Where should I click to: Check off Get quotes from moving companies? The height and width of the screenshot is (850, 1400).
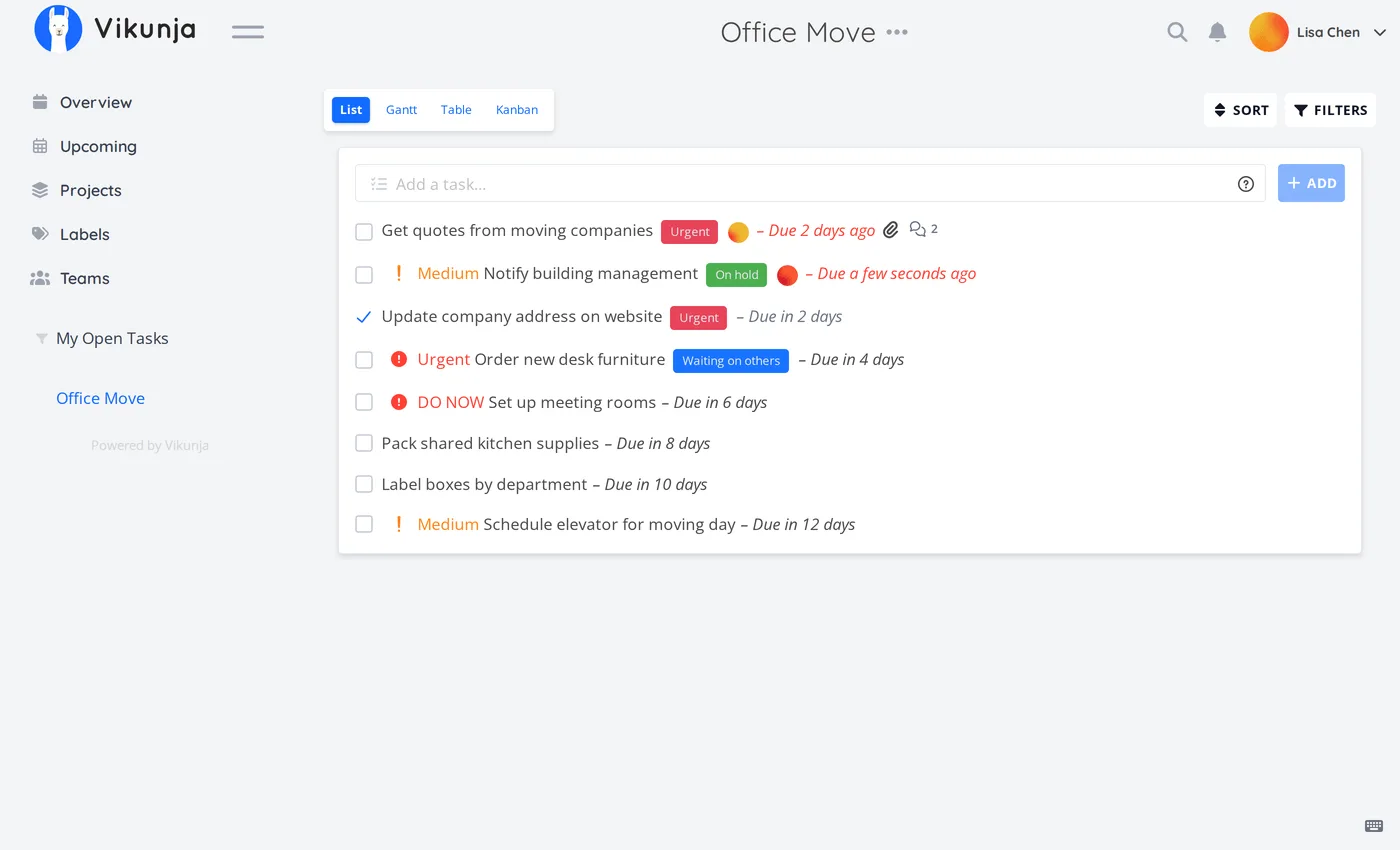(x=364, y=232)
